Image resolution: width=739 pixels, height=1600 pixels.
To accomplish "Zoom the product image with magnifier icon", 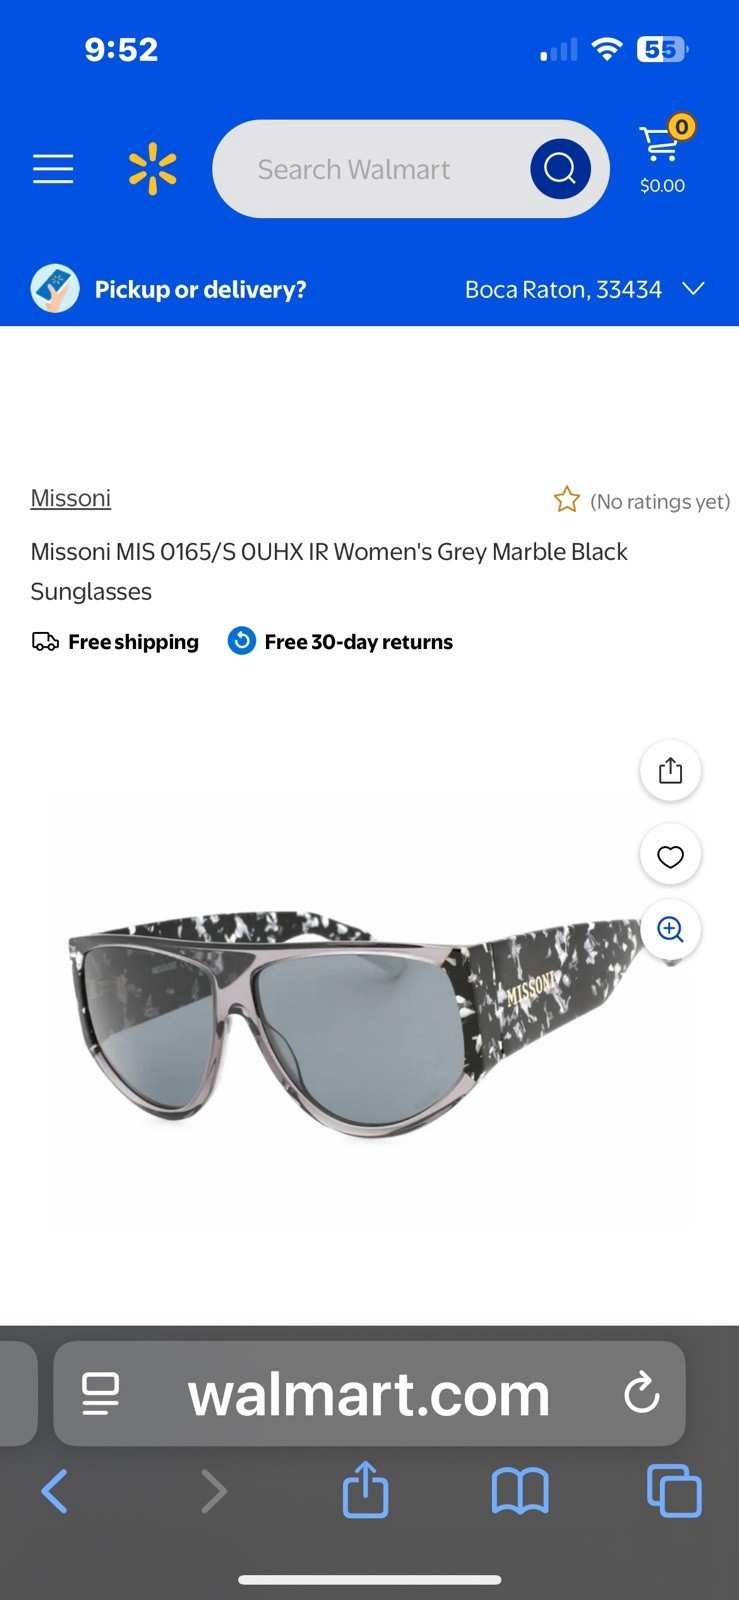I will (670, 930).
